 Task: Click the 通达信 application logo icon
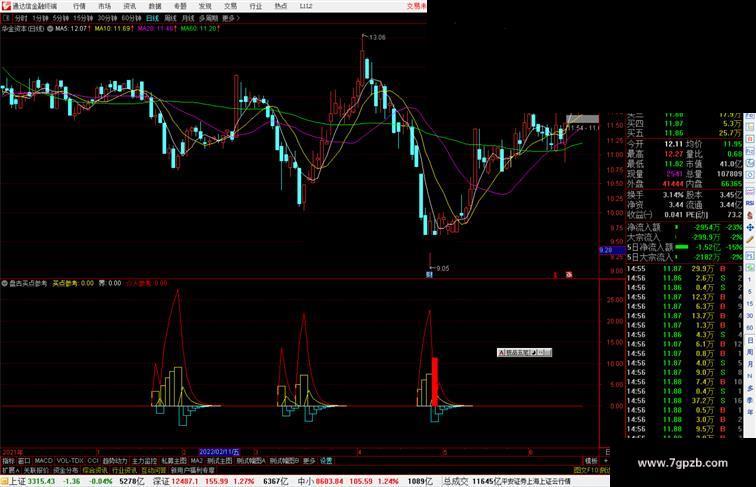(x=5, y=6)
